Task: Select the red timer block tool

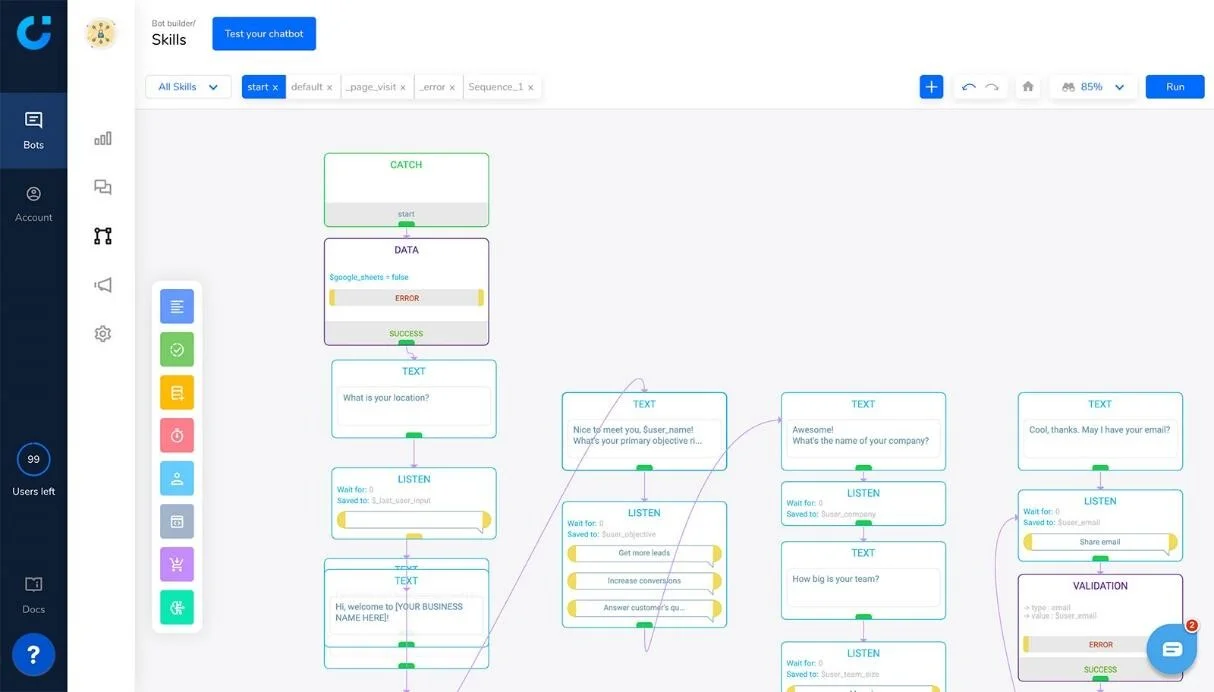Action: 177,435
